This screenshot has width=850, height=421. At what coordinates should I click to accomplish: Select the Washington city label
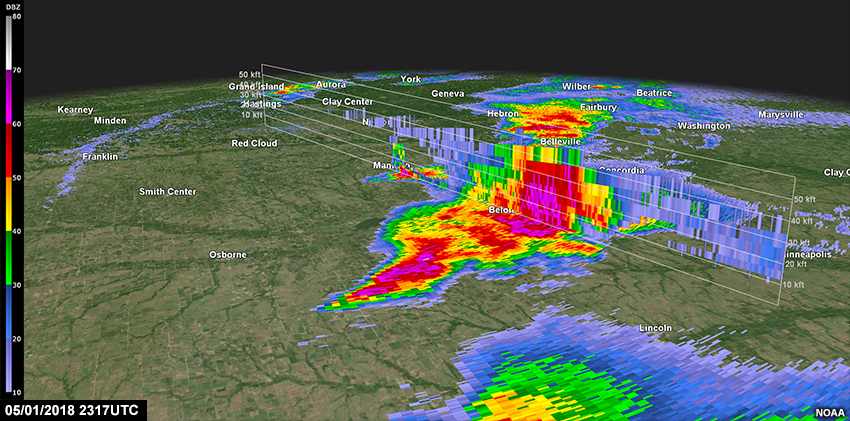[704, 126]
